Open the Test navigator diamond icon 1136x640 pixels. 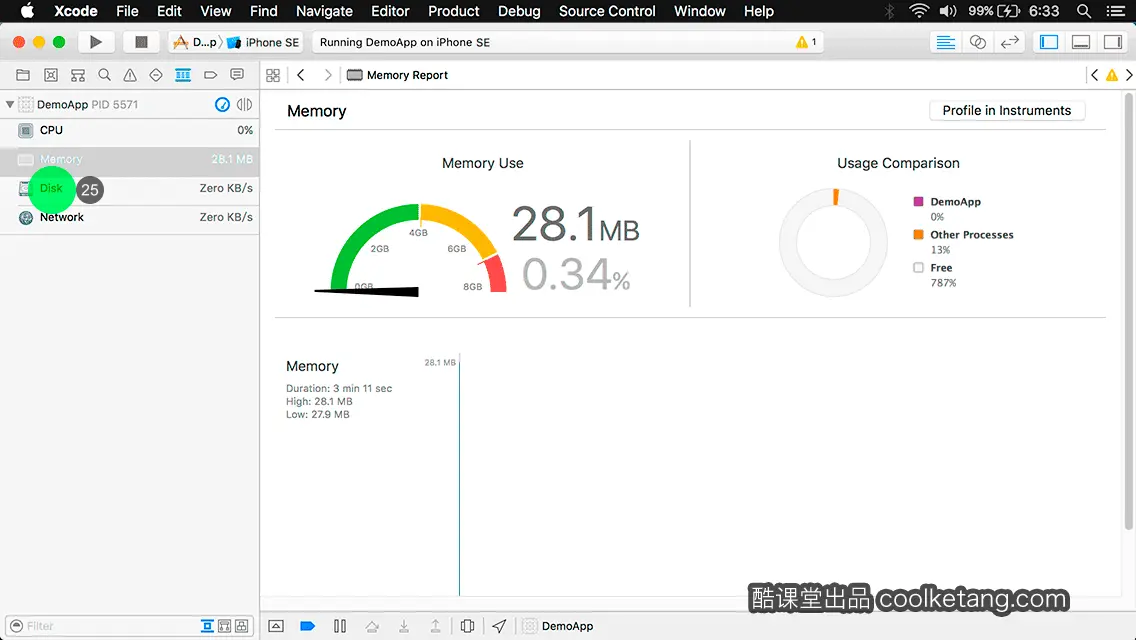click(156, 75)
